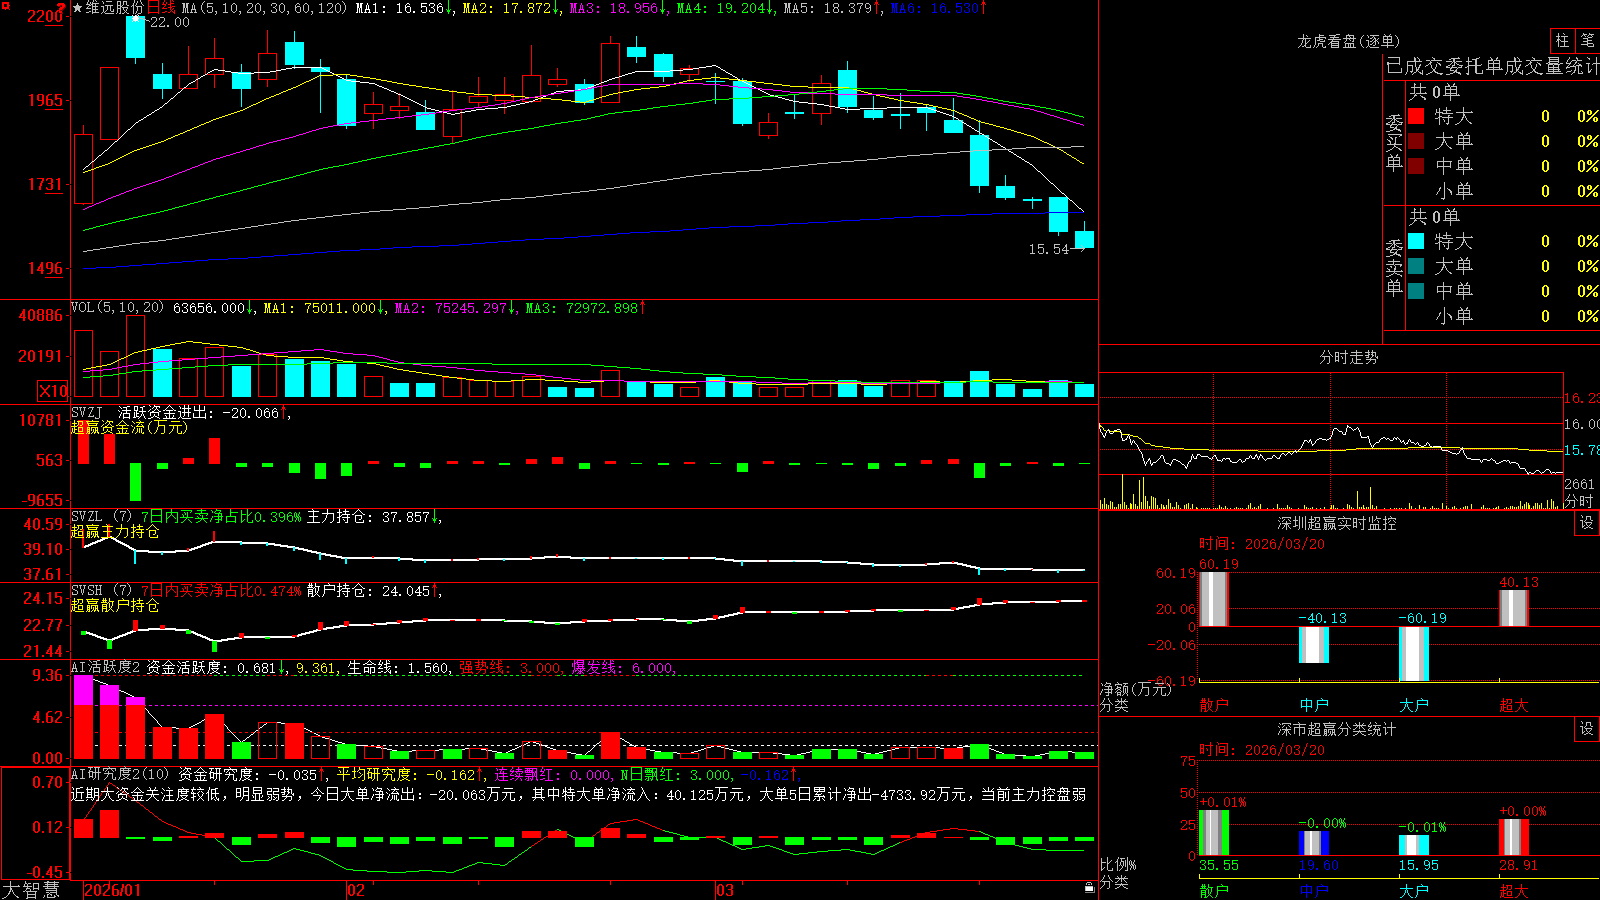Select the 柱 bar display mode
The width and height of the screenshot is (1600, 900).
click(1562, 40)
